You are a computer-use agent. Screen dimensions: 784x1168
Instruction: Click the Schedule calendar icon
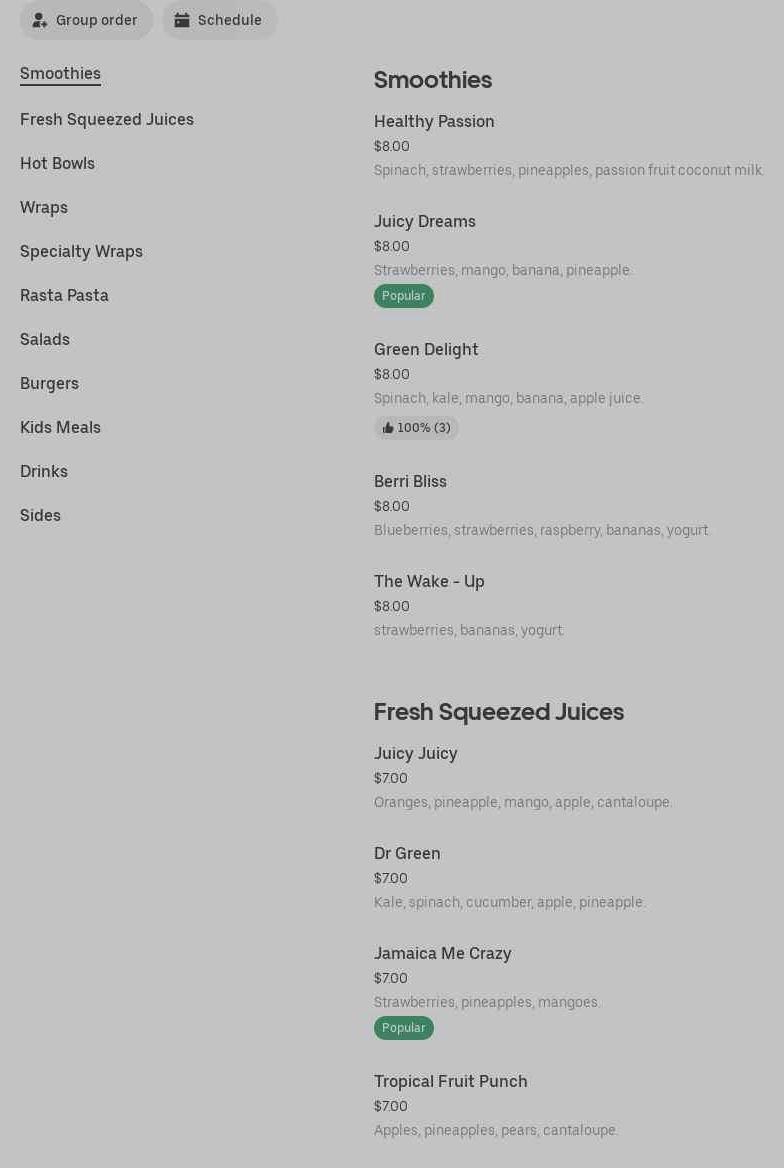click(182, 20)
